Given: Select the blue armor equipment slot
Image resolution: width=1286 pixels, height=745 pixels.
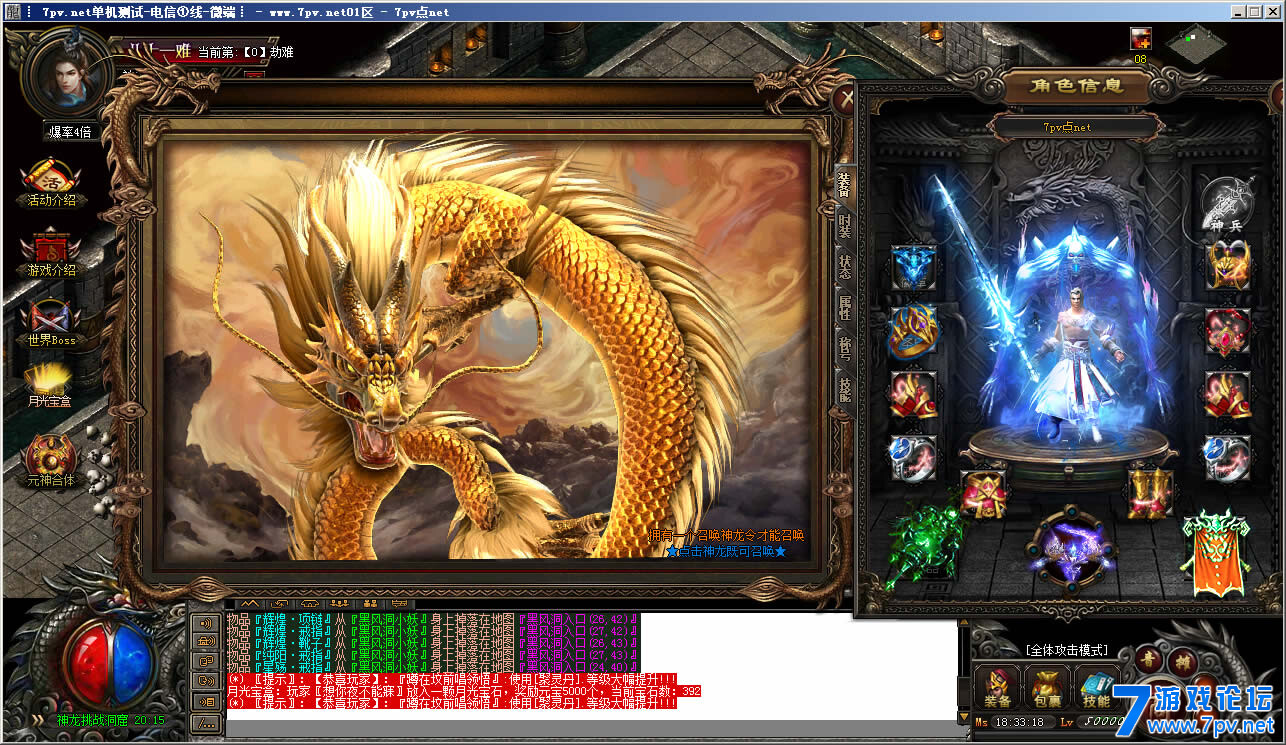Looking at the screenshot, I should 914,267.
